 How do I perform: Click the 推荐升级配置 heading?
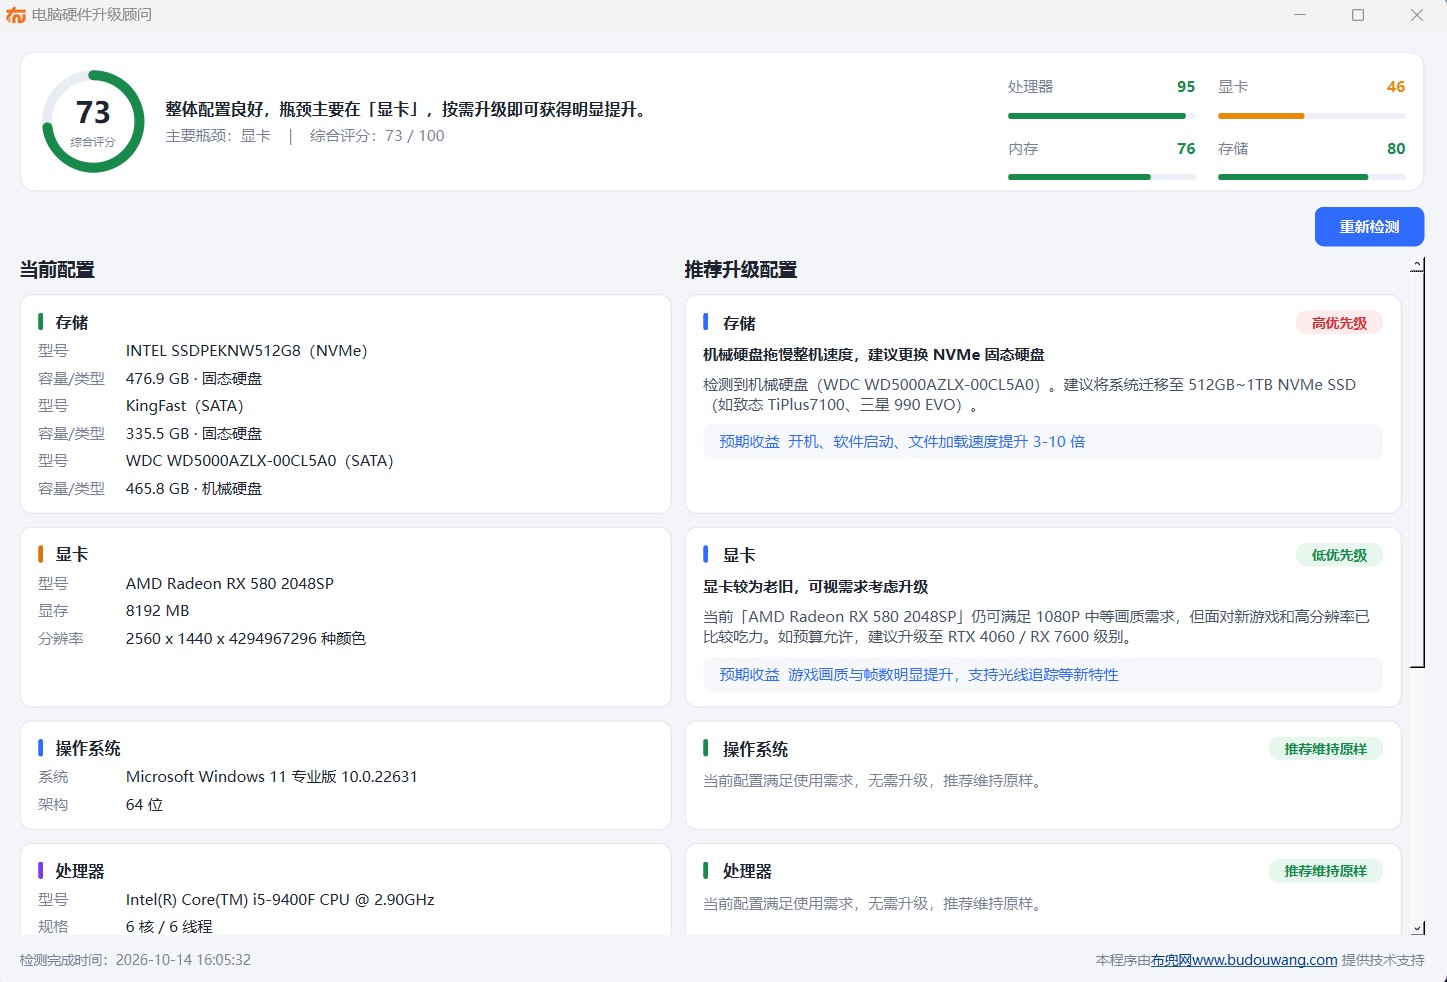(741, 270)
